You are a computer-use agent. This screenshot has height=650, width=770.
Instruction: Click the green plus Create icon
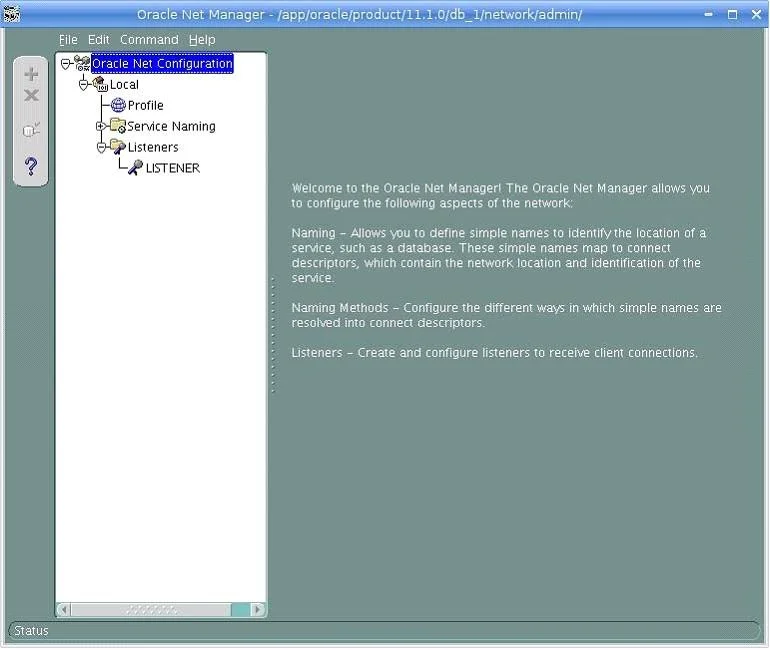pos(31,74)
